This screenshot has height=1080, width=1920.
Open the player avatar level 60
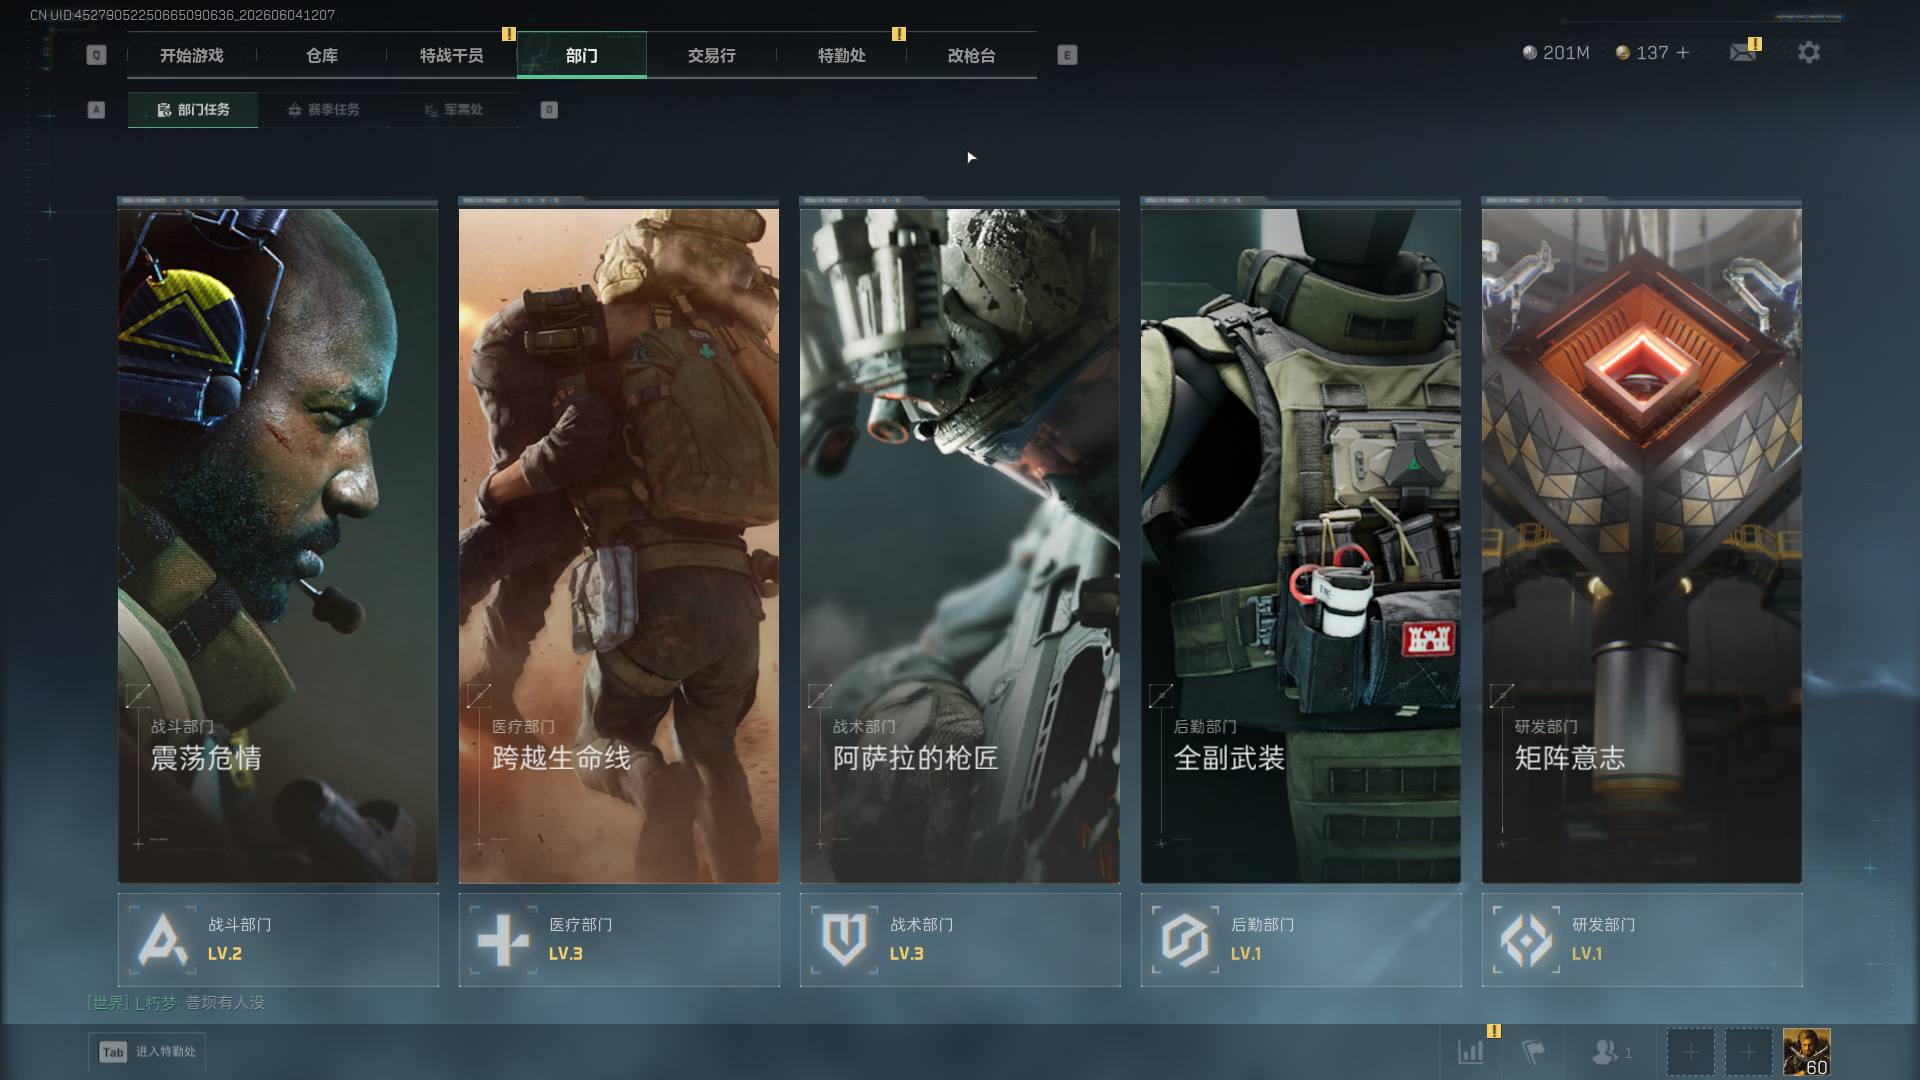click(1806, 1052)
